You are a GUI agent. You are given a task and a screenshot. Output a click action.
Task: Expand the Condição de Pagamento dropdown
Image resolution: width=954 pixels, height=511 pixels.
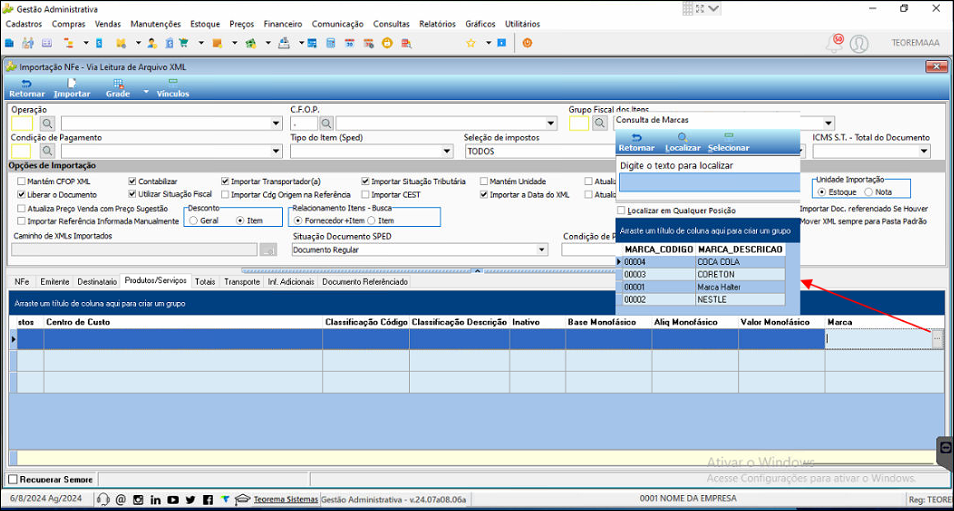coord(276,151)
